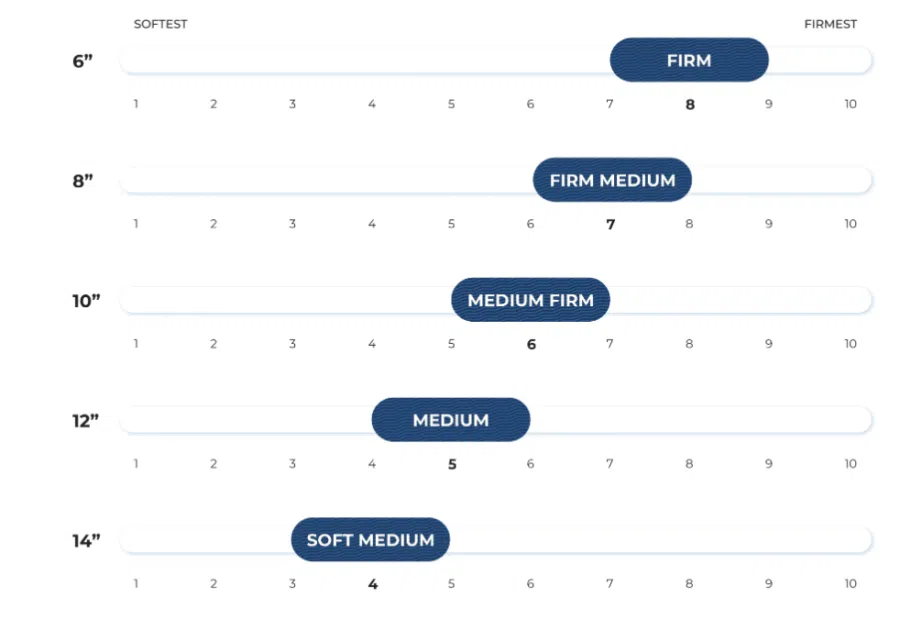The image size is (900, 630).
Task: Select the 12" thickness label
Action: pyautogui.click(x=86, y=421)
